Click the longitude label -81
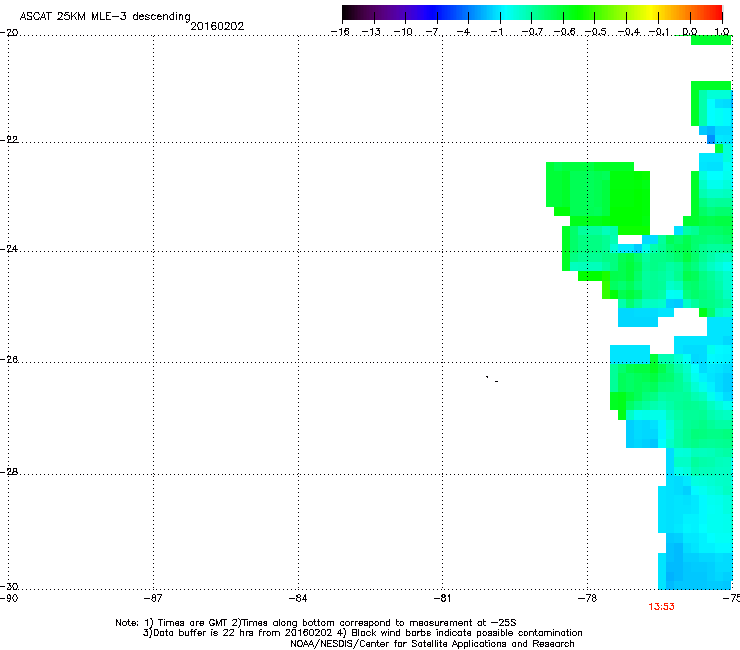Image resolution: width=740 pixels, height=650 pixels. (x=442, y=598)
